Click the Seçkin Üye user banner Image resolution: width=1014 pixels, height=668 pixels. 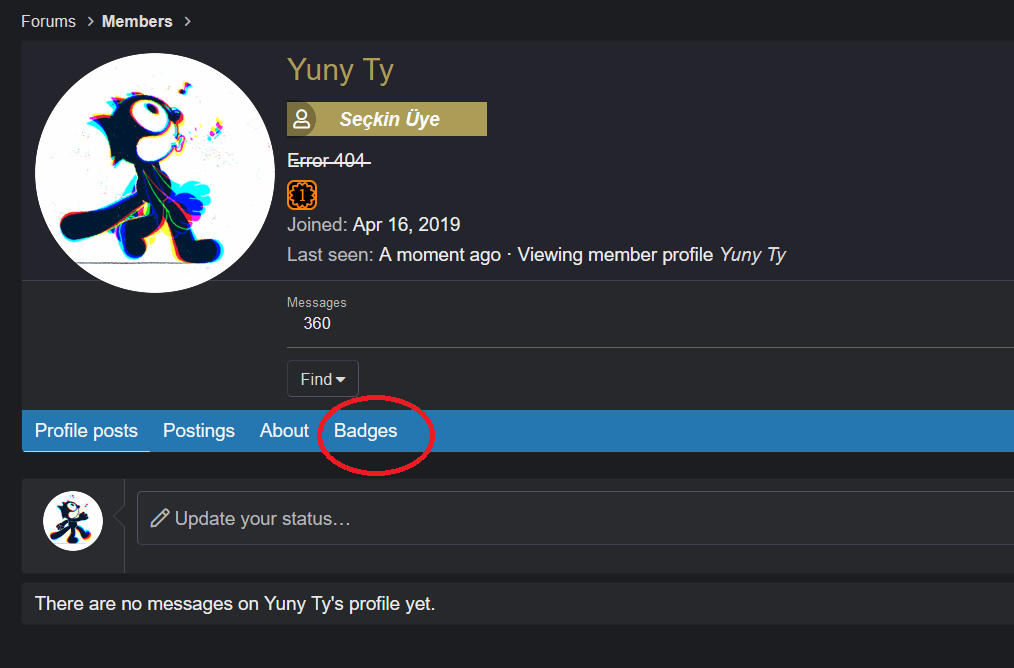[x=387, y=119]
